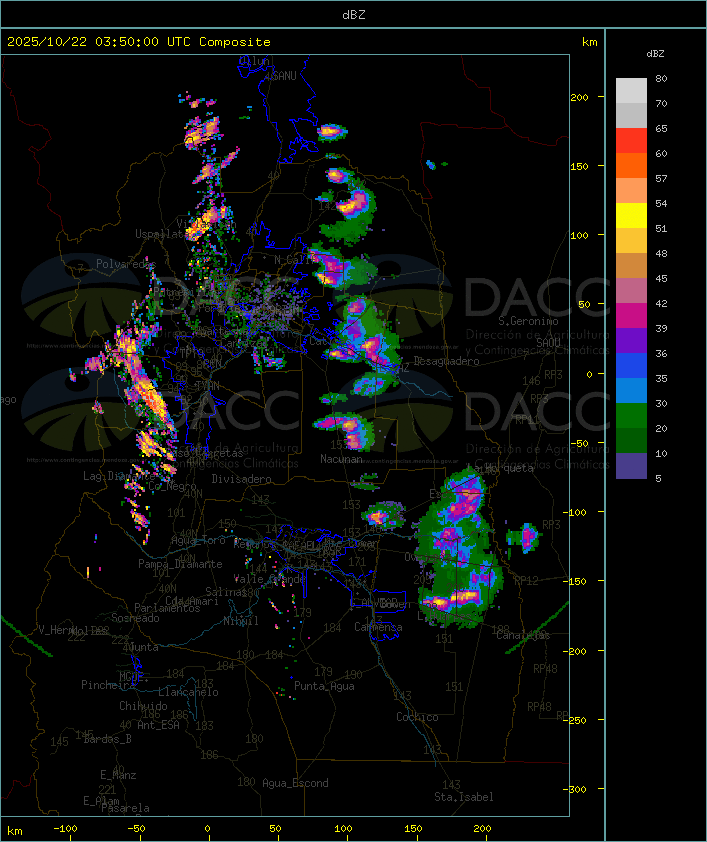Viewport: 707px width, 842px height.
Task: Click the '80' value at the legend top
Action: (x=661, y=78)
